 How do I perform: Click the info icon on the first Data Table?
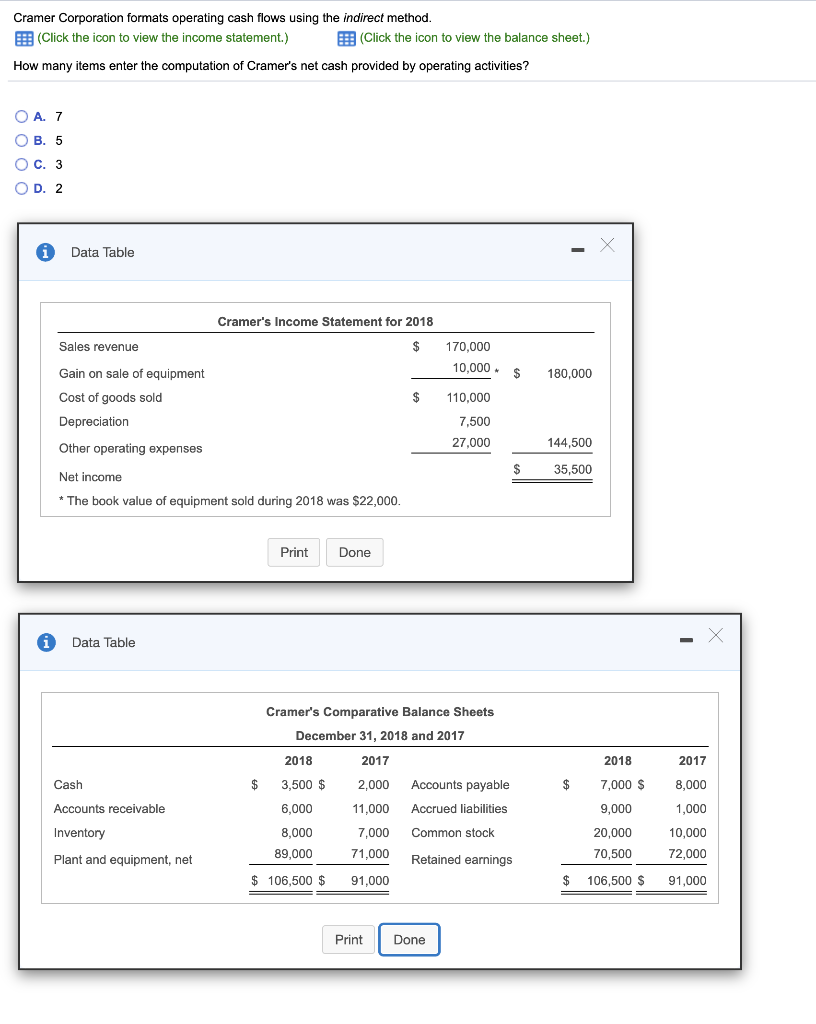(x=44, y=252)
